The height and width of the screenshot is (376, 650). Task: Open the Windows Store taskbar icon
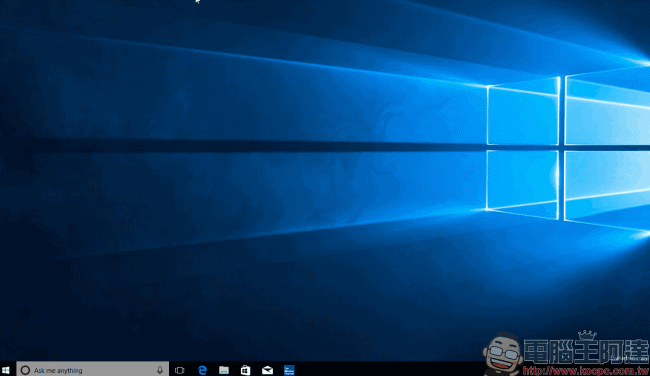[x=245, y=370]
